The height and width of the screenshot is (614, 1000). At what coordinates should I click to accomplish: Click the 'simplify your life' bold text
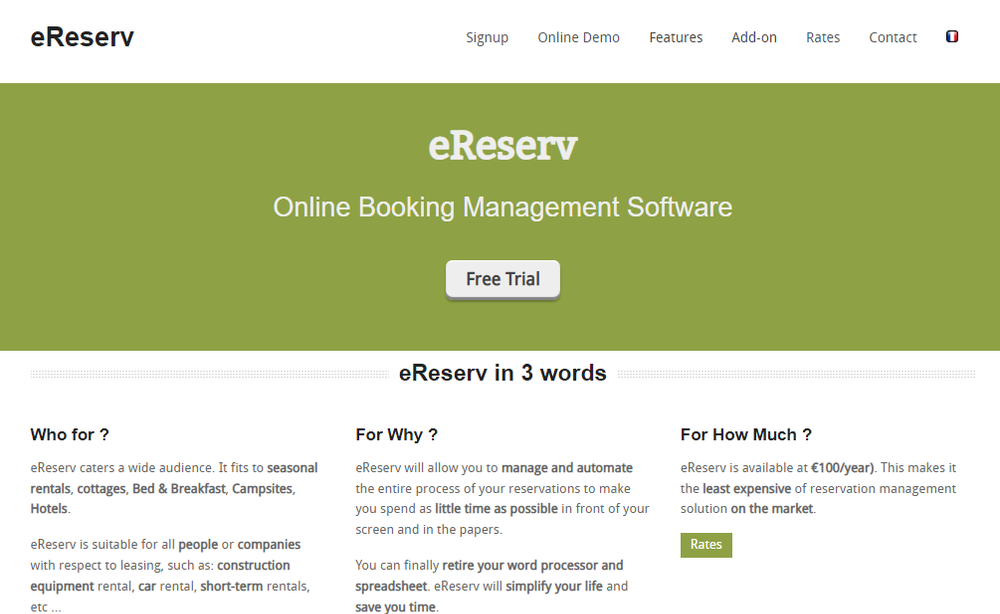click(x=554, y=586)
